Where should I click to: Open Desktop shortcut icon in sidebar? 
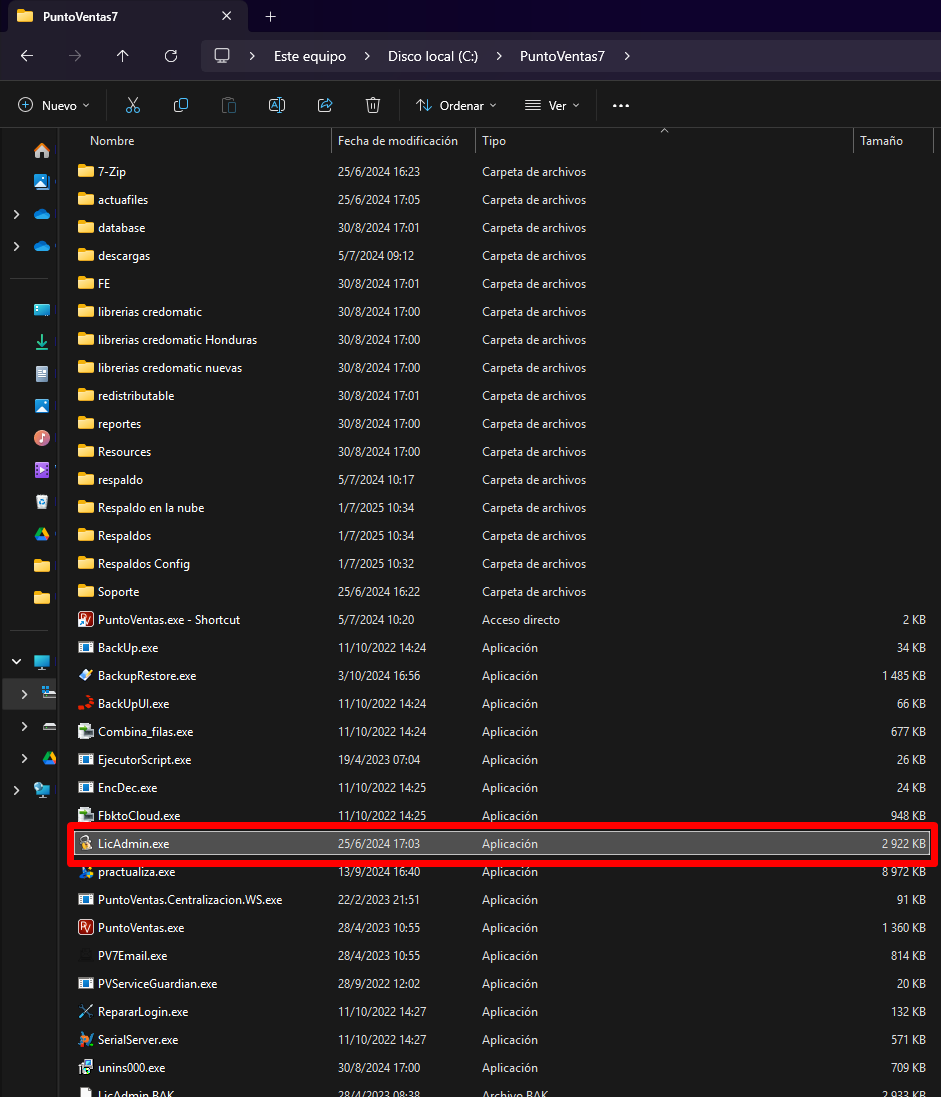pos(42,310)
